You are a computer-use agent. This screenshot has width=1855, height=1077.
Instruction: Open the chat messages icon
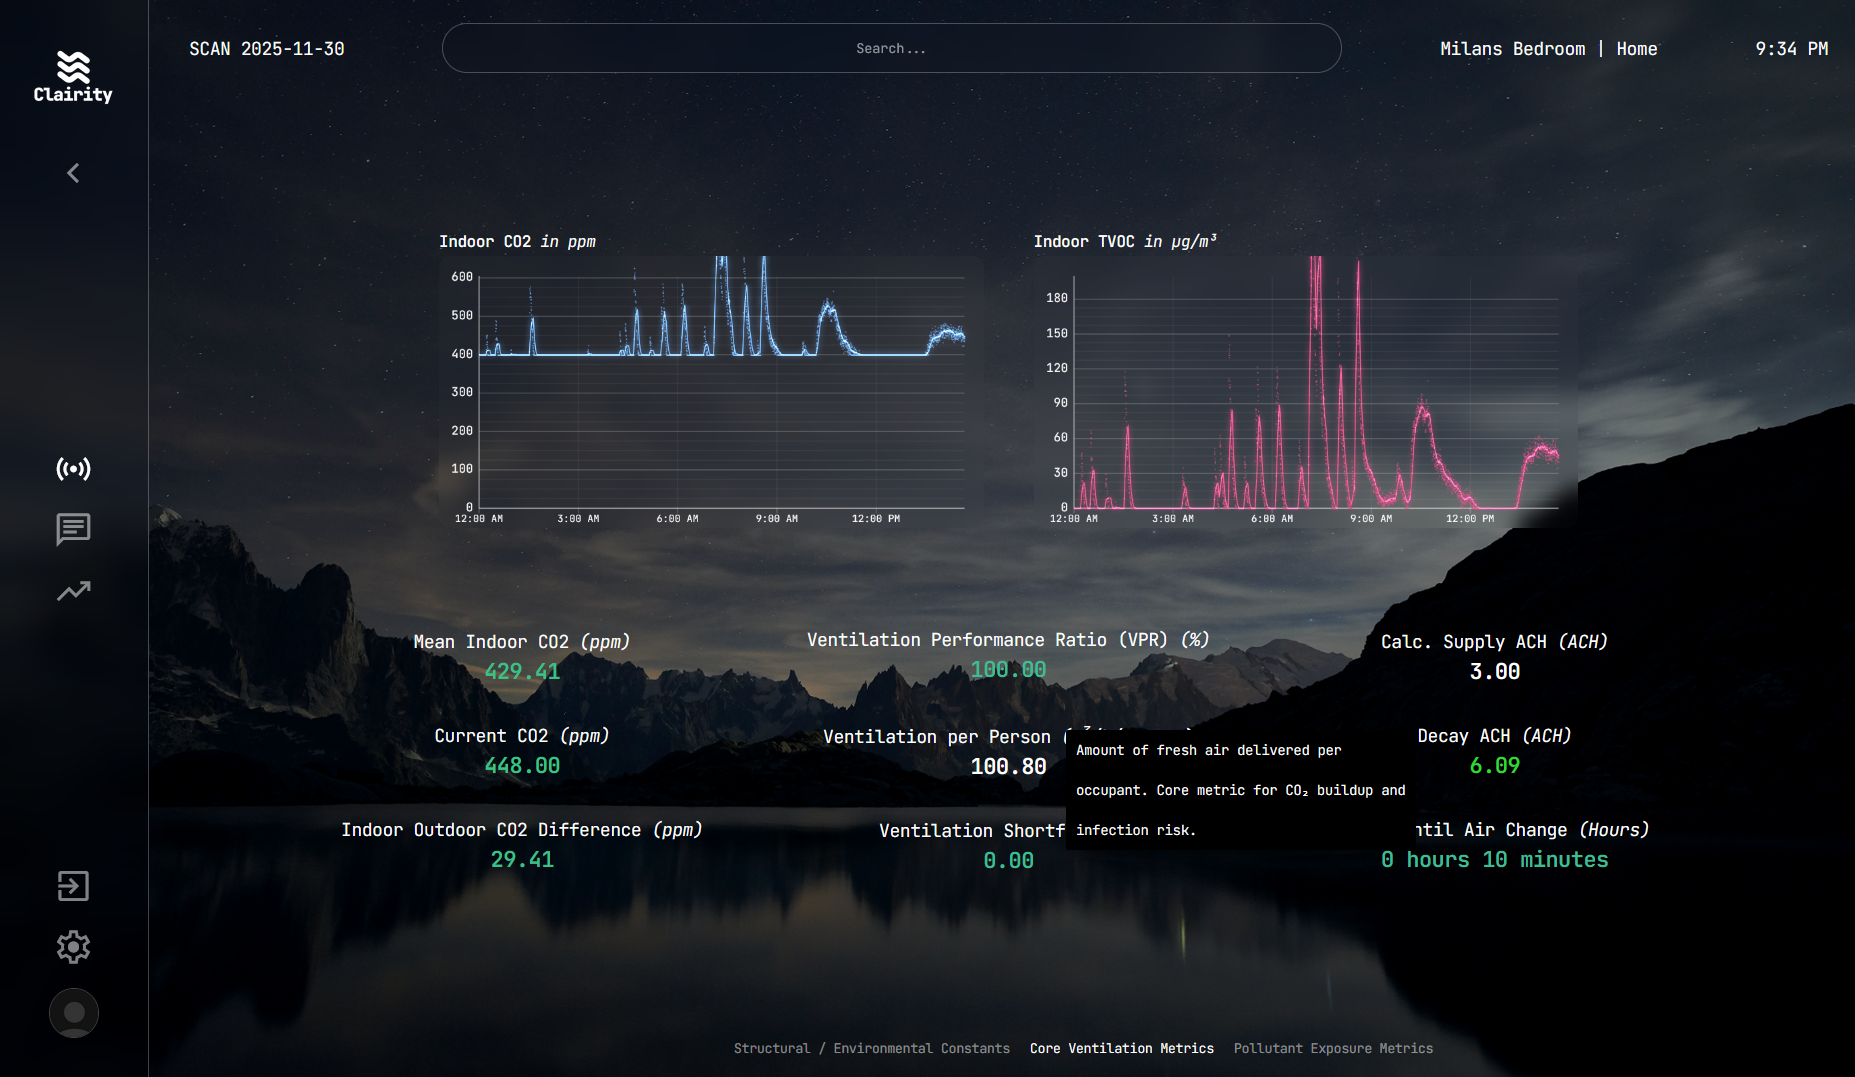pos(73,529)
